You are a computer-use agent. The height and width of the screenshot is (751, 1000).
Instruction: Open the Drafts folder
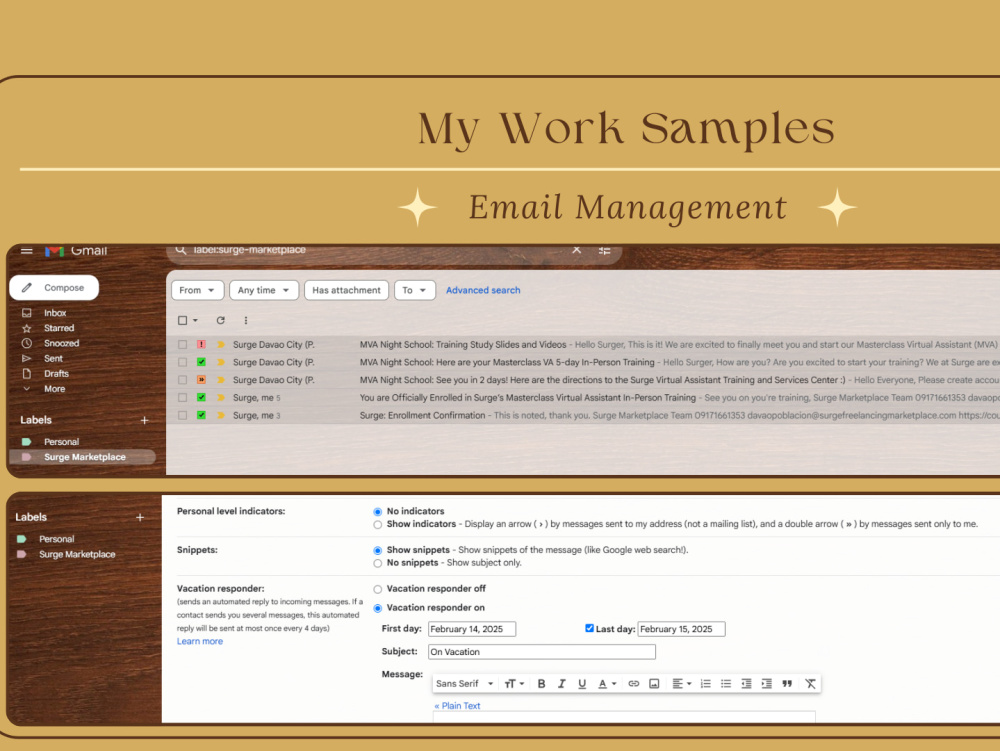[x=56, y=374]
